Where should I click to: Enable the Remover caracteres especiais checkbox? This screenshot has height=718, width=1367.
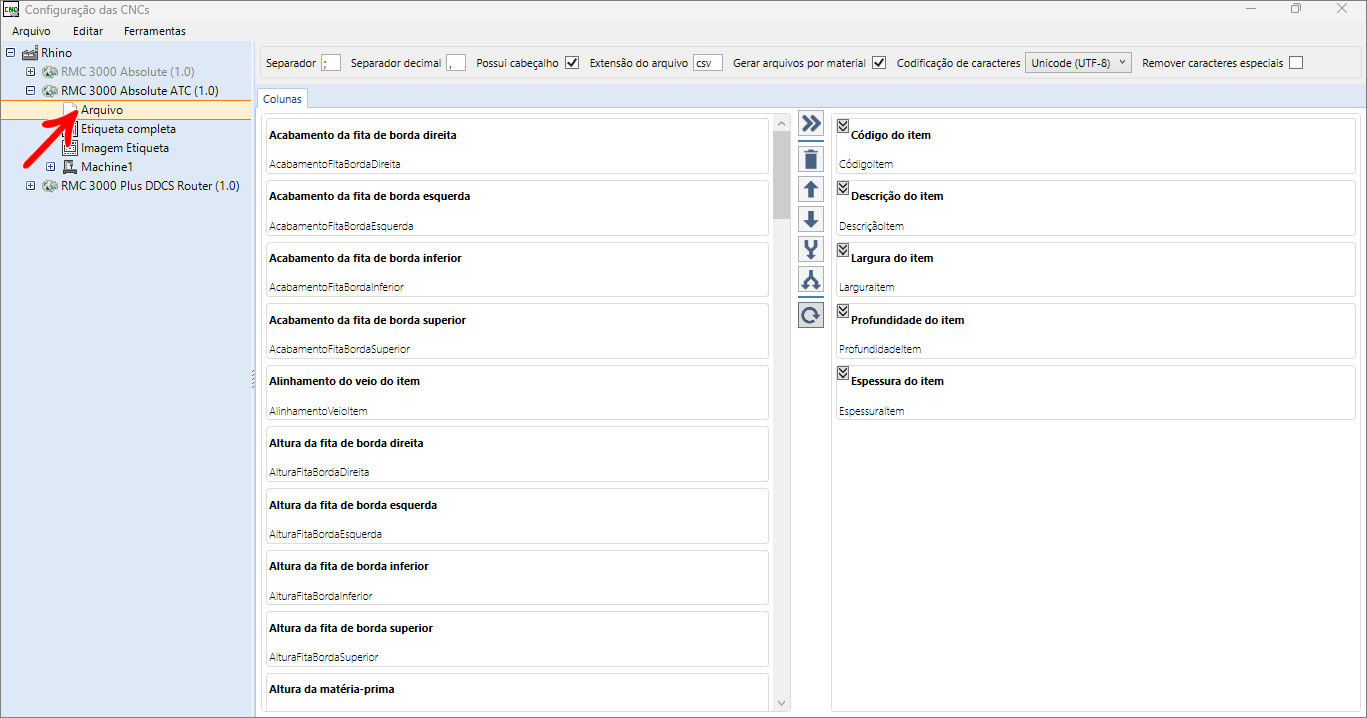point(1296,63)
